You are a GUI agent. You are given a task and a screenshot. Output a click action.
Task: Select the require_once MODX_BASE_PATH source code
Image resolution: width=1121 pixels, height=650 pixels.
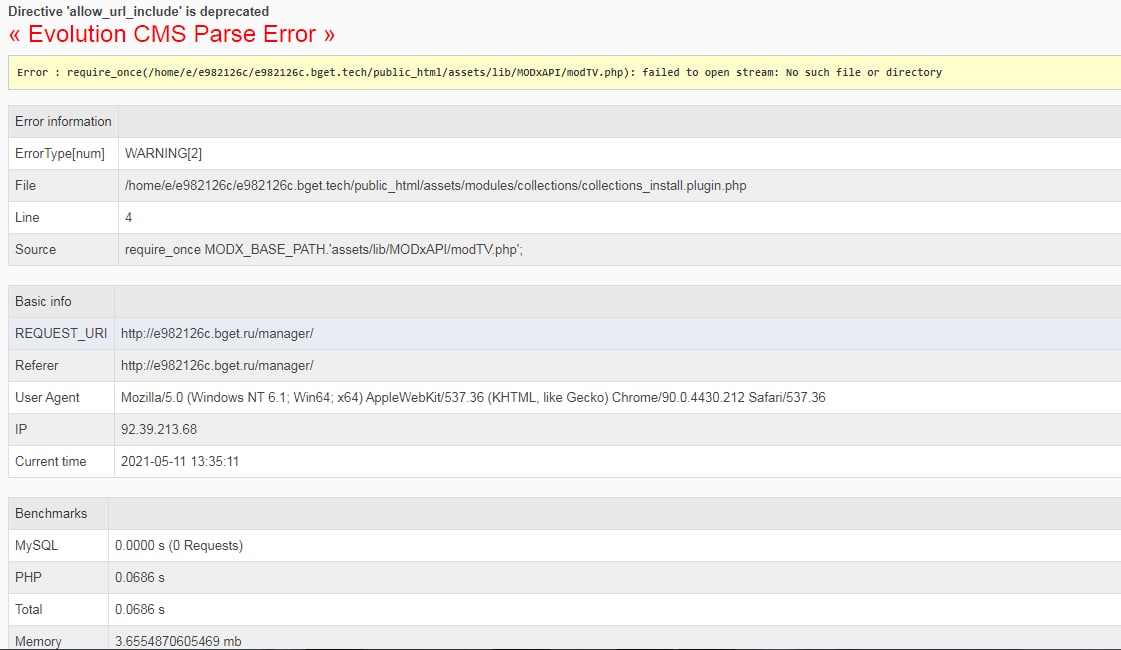(x=324, y=250)
